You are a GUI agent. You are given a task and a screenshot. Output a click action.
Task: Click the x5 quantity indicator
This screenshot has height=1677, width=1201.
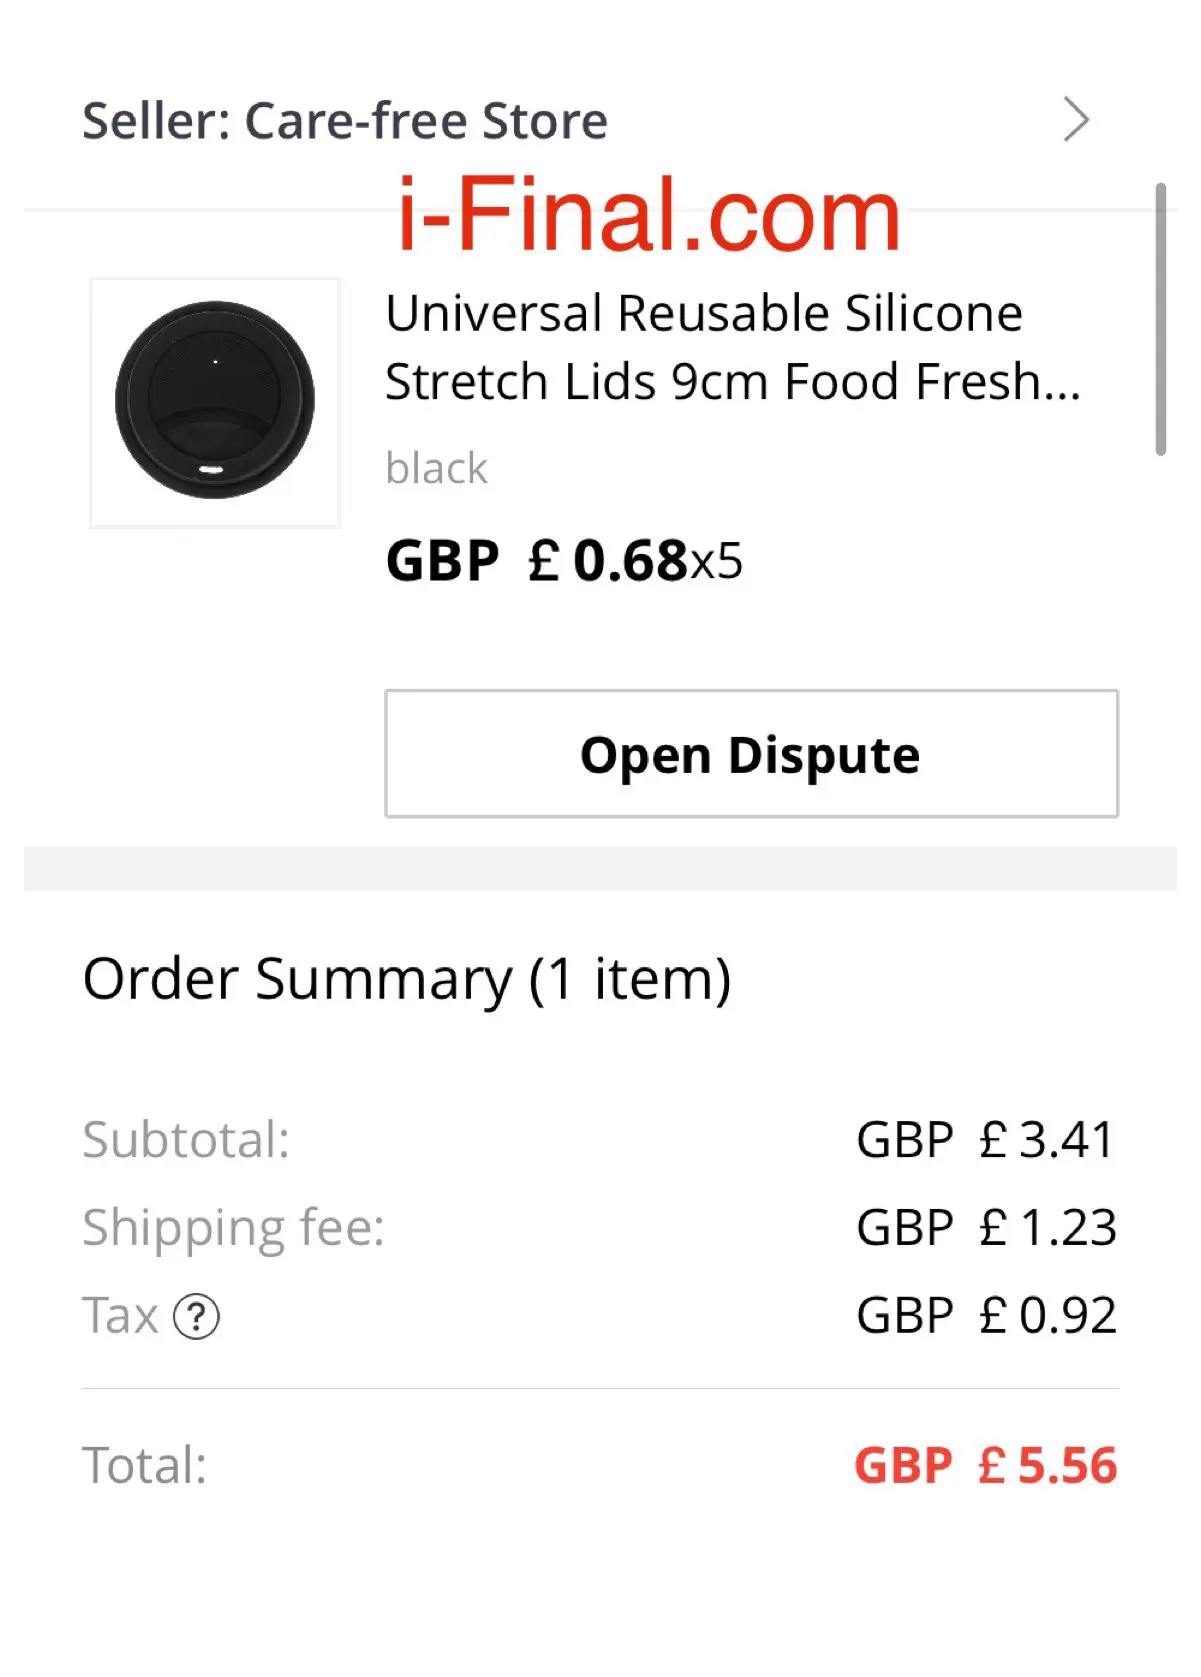point(717,561)
